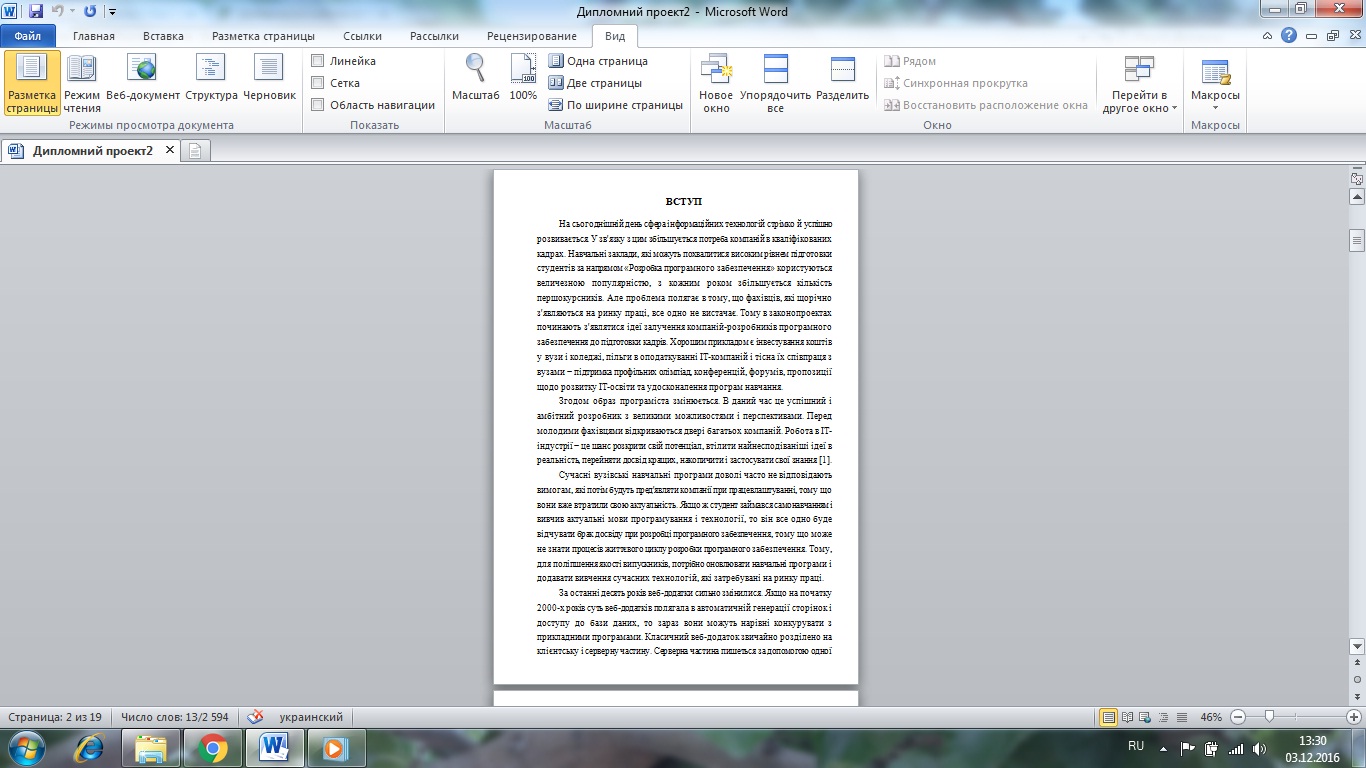
Task: Collapse the ribbon with the caret button
Action: click(x=1269, y=36)
